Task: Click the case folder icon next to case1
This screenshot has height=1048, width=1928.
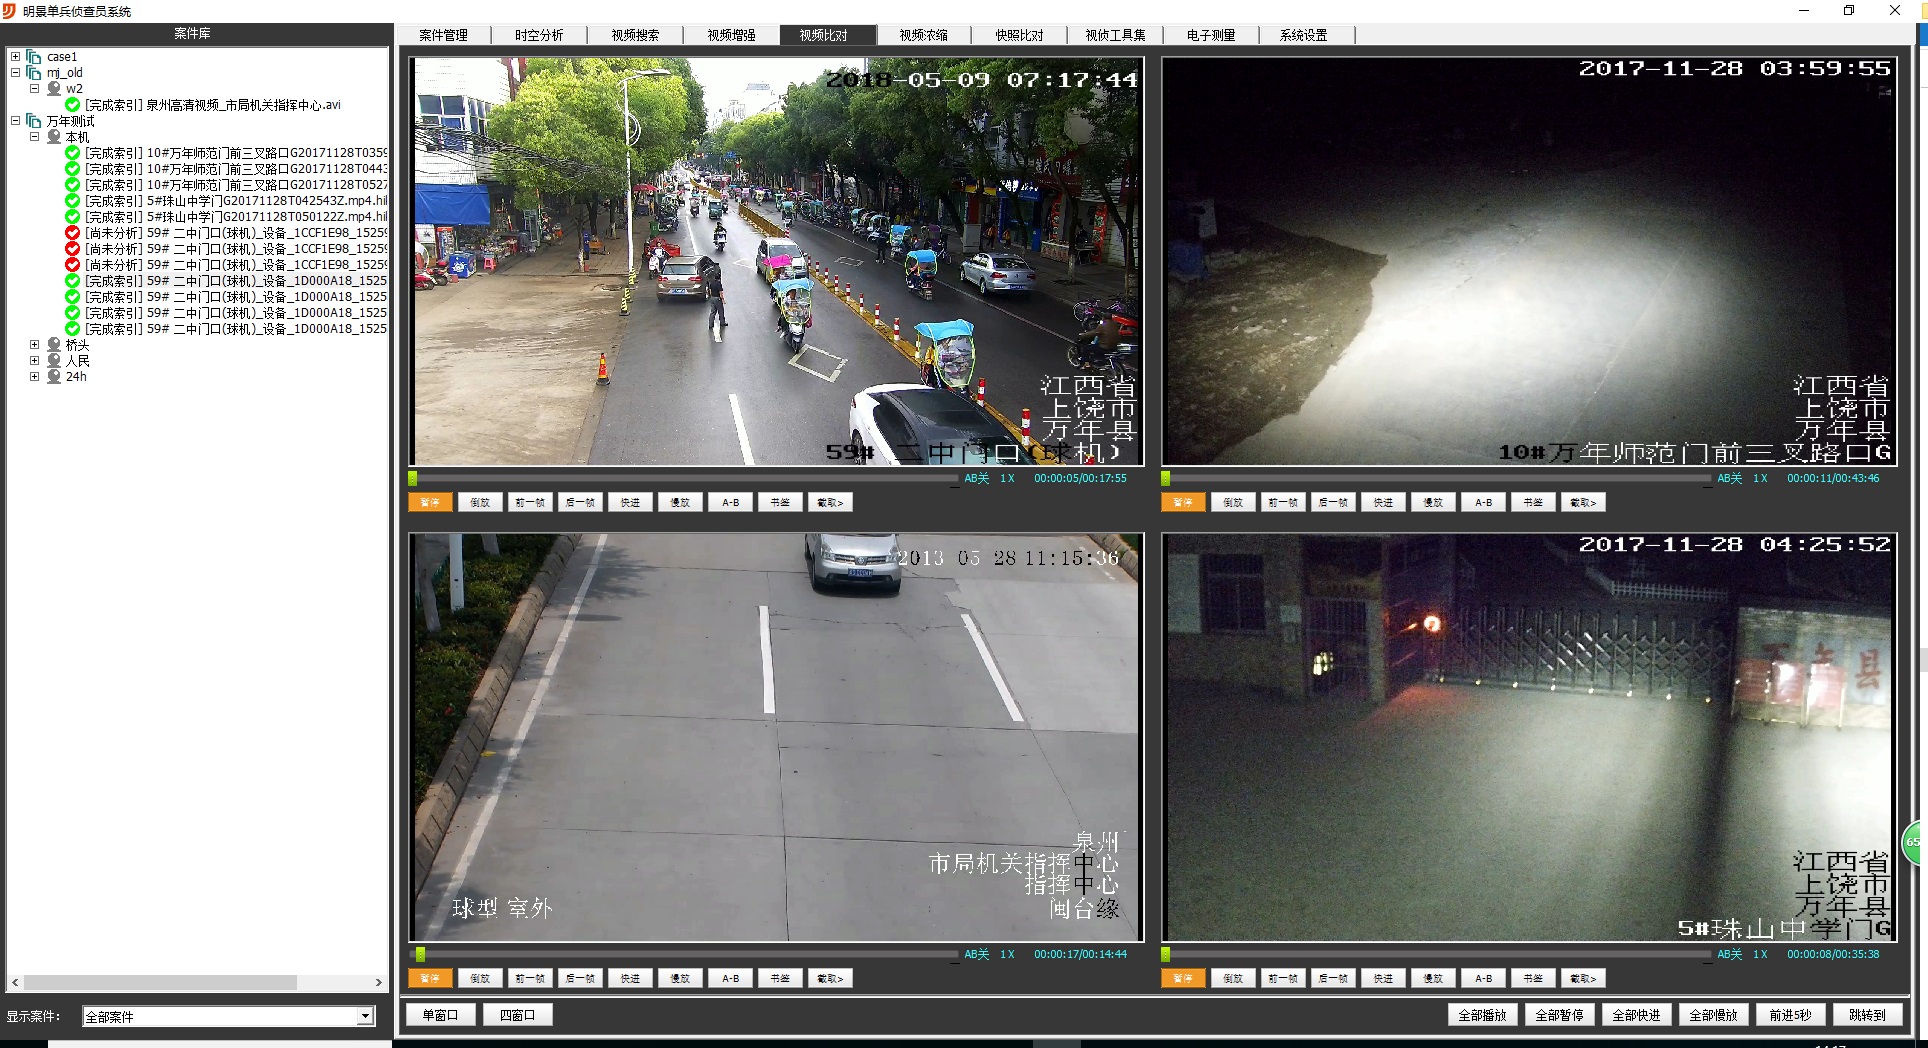Action: coord(34,57)
